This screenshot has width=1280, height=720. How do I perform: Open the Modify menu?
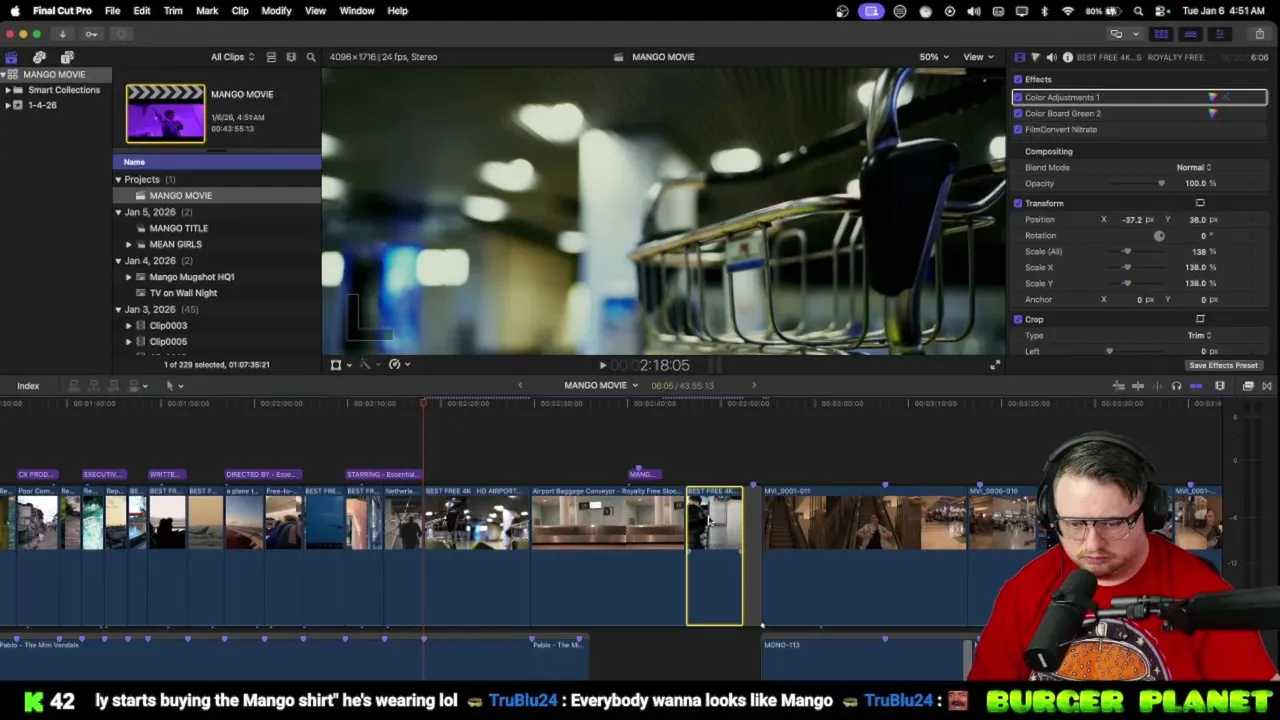click(276, 11)
